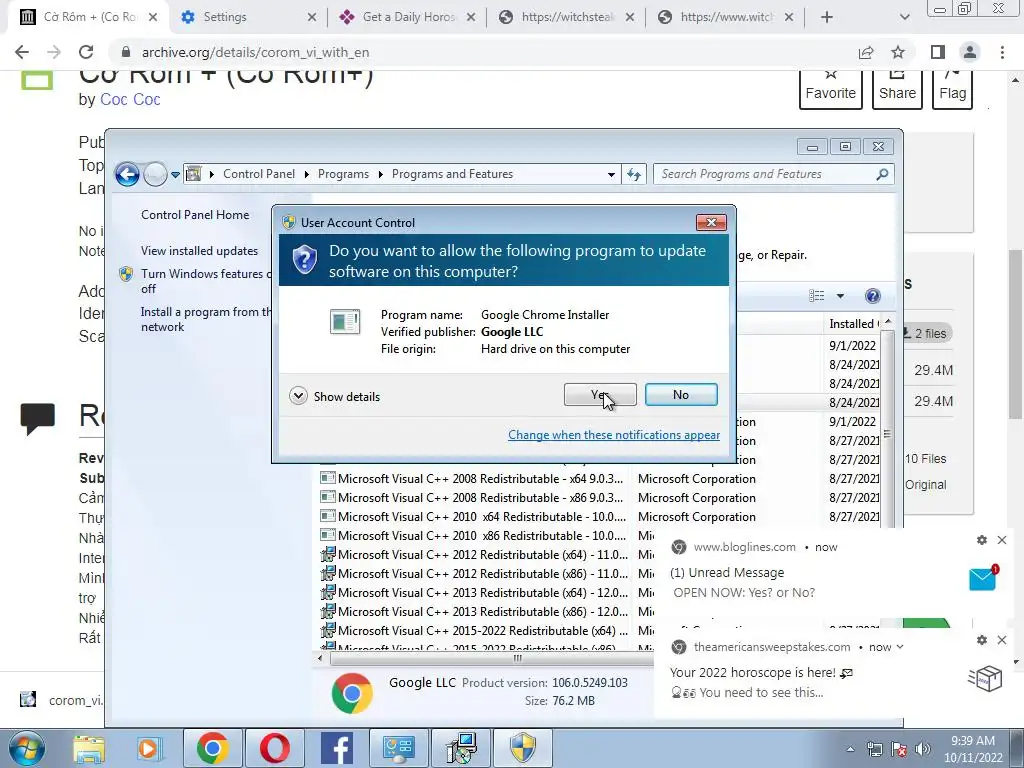Click the volume speaker tray icon
The height and width of the screenshot is (768, 1024).
coord(923,749)
